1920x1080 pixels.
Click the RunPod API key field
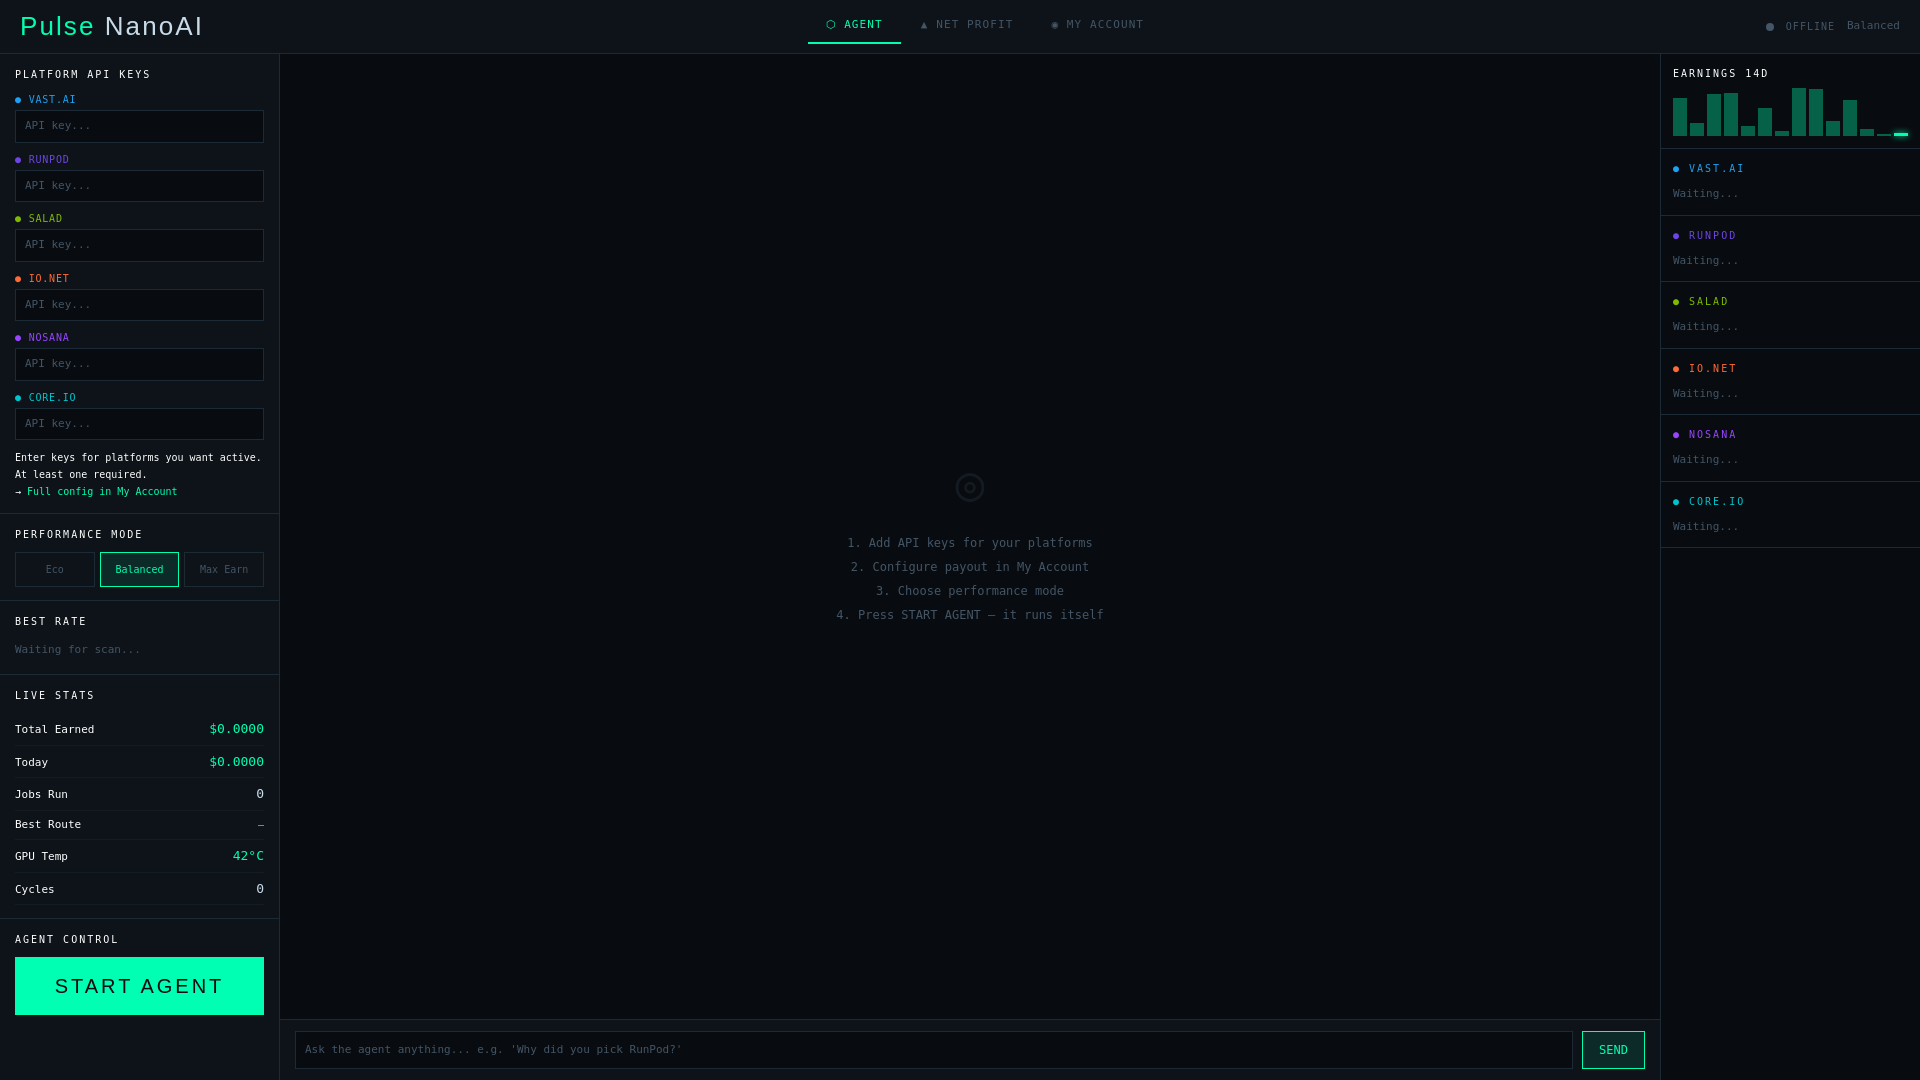click(139, 186)
